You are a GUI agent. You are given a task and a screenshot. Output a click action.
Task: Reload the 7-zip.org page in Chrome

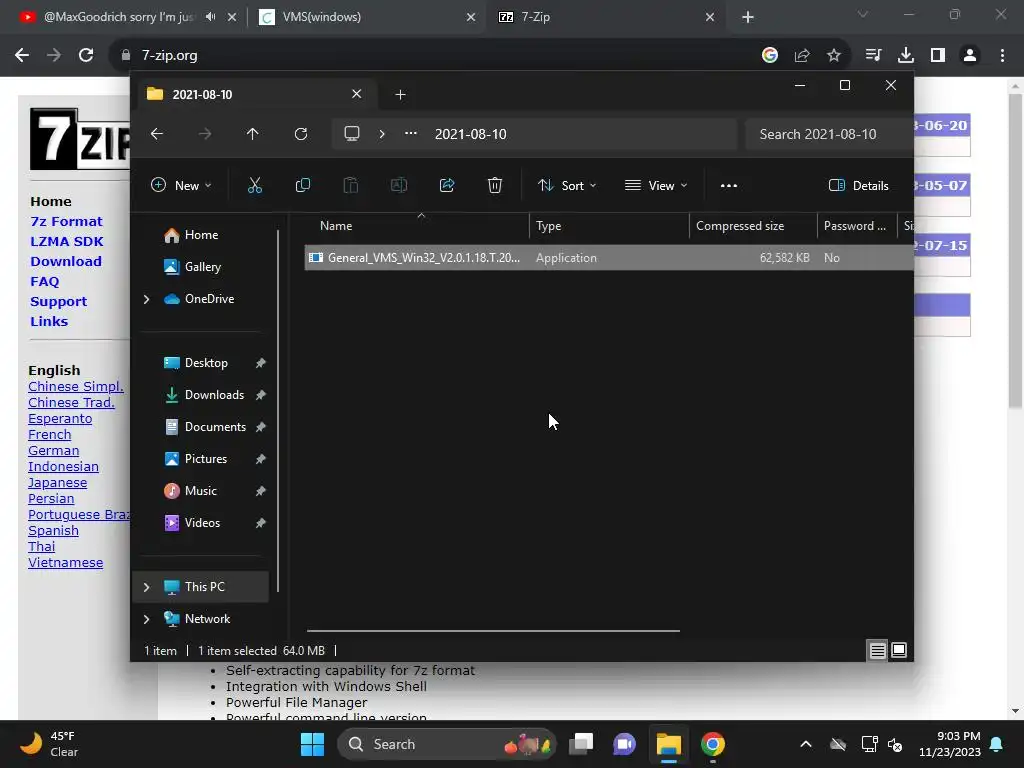click(86, 55)
